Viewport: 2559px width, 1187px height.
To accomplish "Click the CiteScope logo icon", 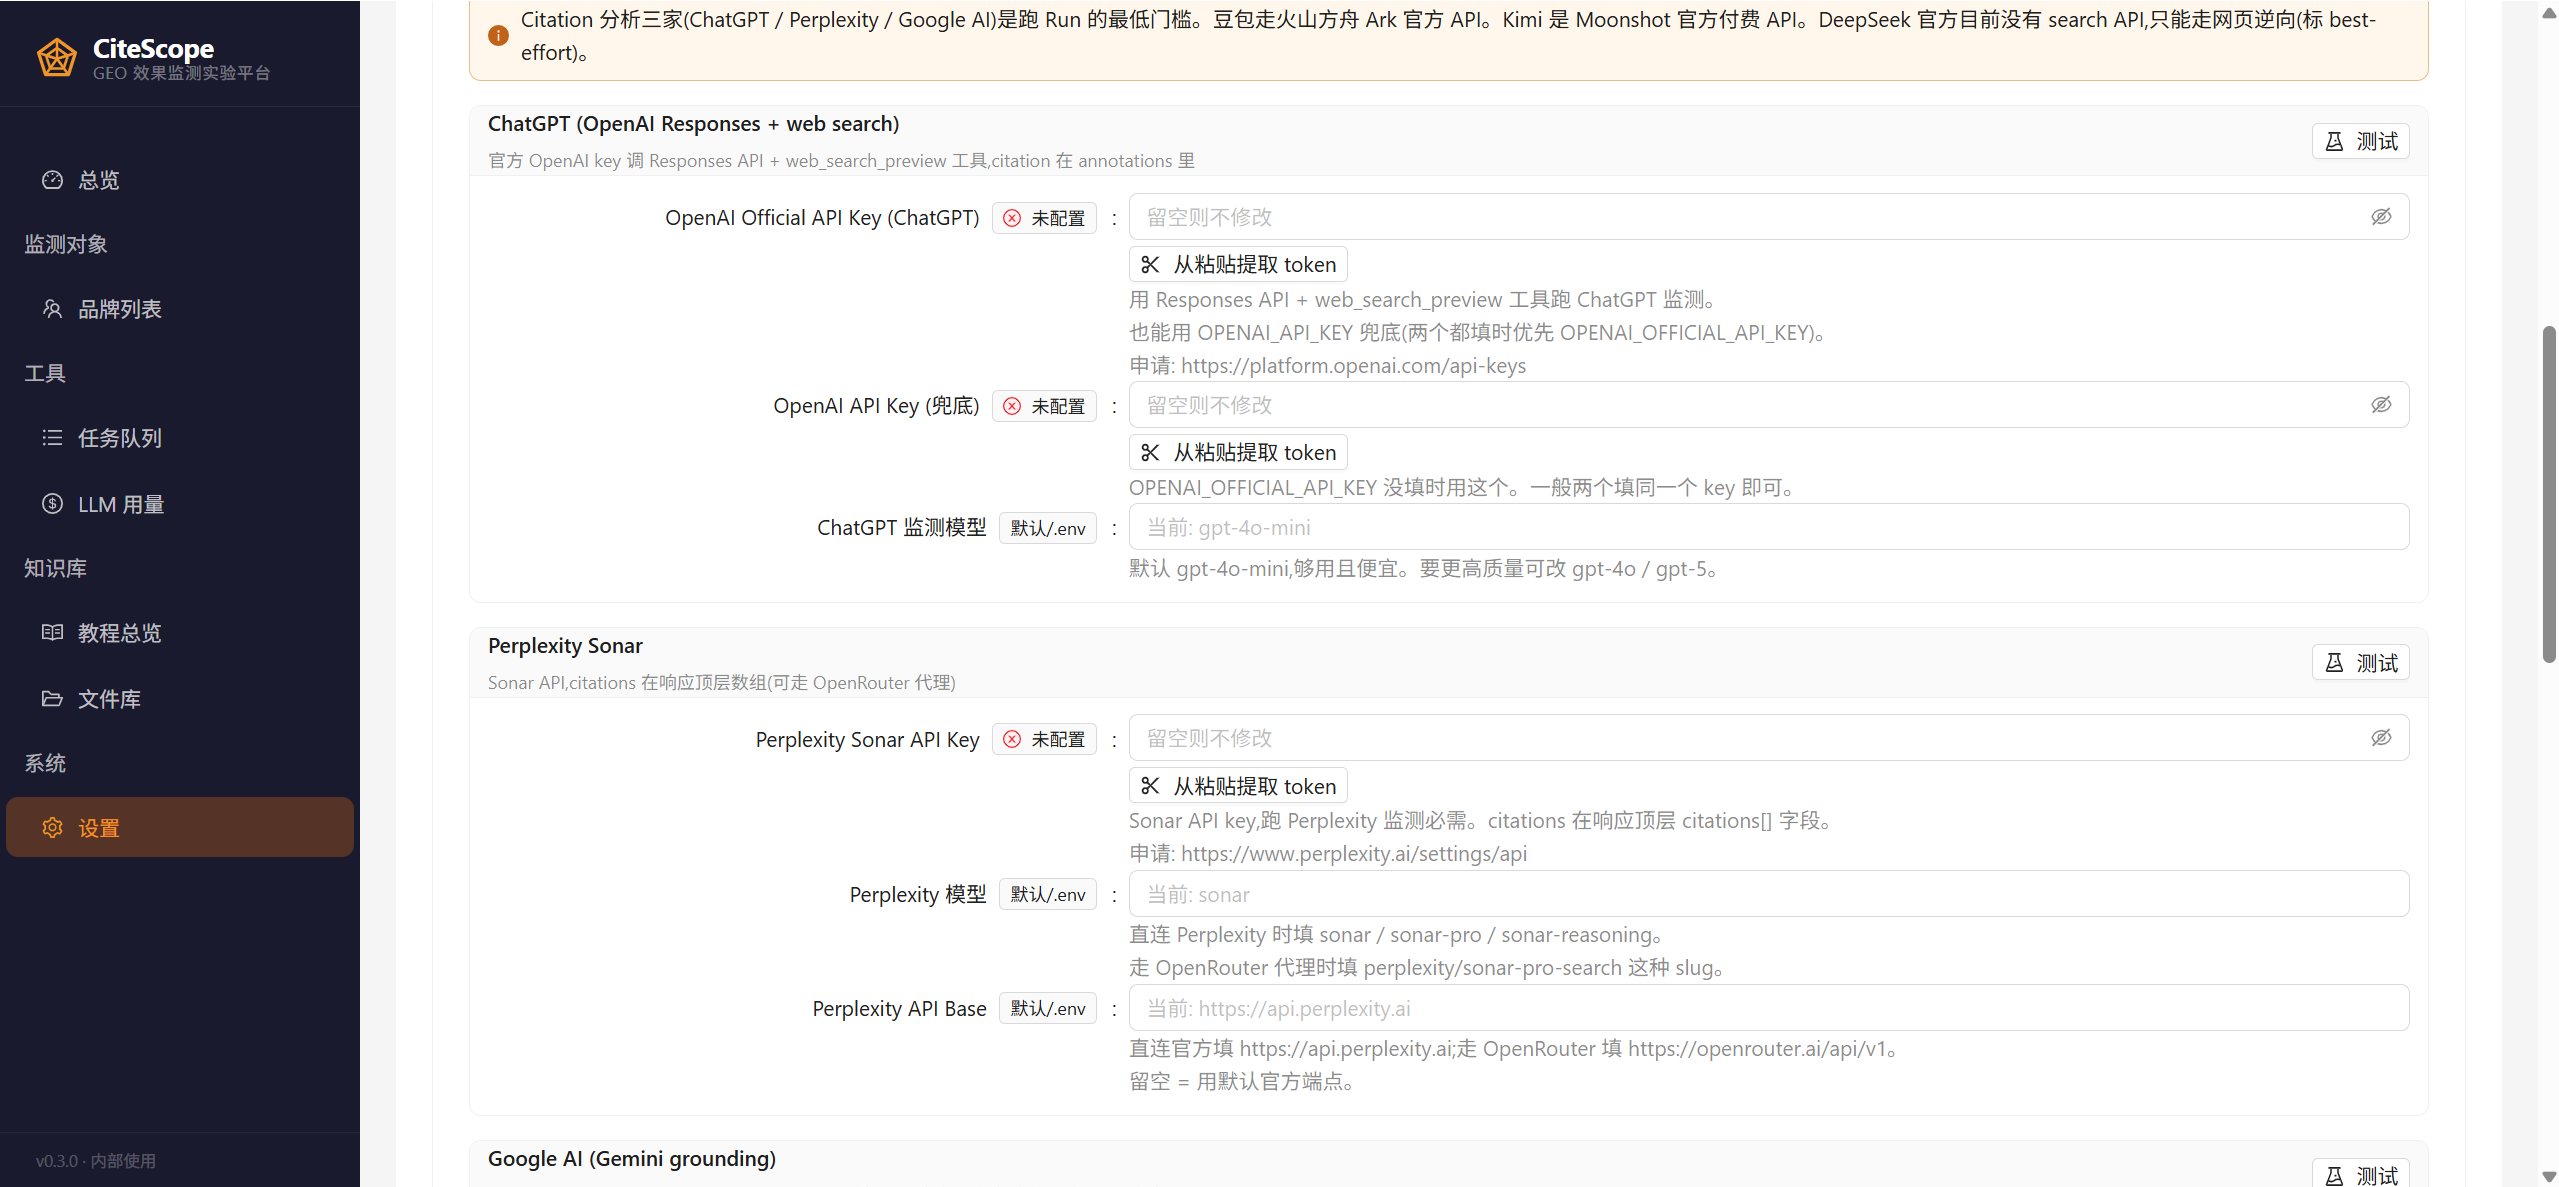I will click(57, 58).
